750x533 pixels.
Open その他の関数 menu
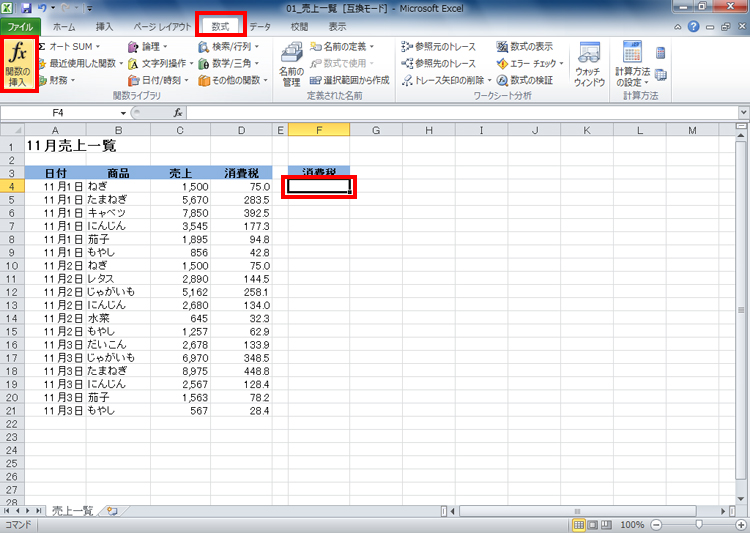(233, 80)
